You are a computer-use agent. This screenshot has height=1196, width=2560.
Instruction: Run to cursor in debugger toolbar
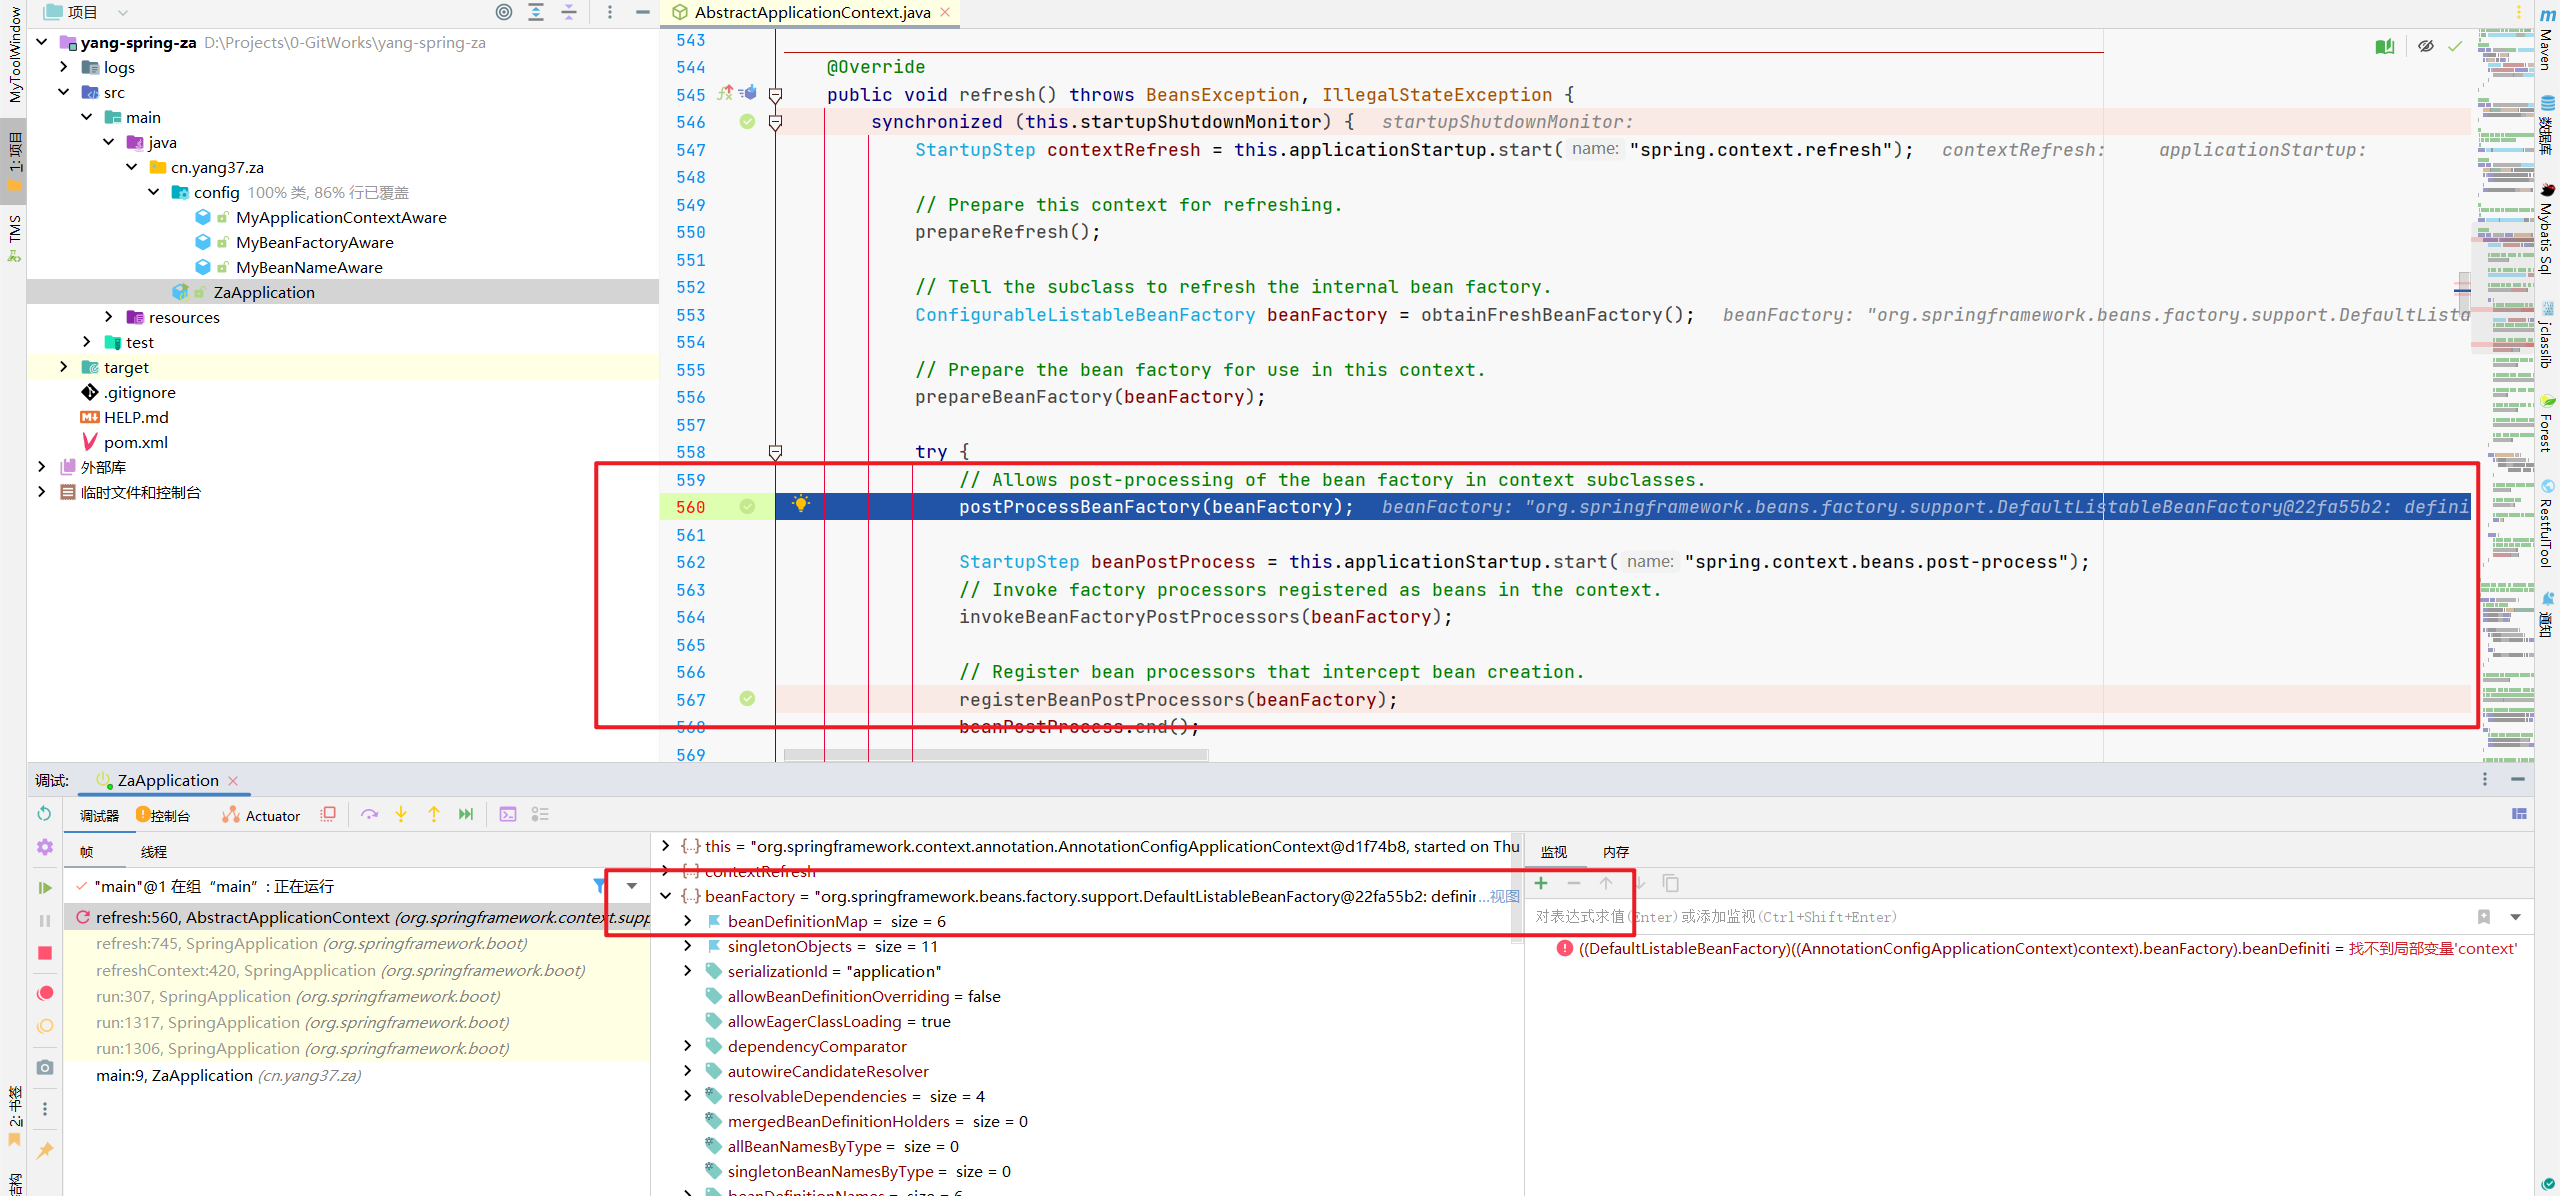[466, 814]
